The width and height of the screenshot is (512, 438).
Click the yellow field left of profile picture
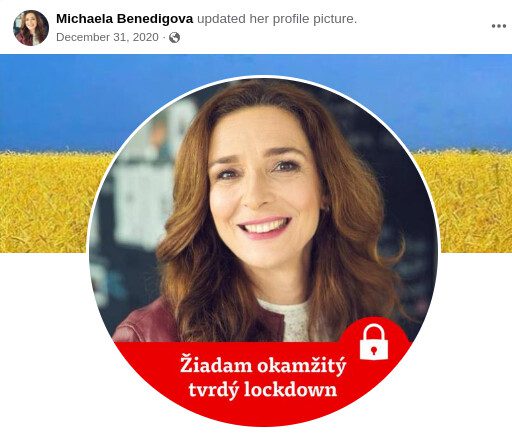[47, 203]
